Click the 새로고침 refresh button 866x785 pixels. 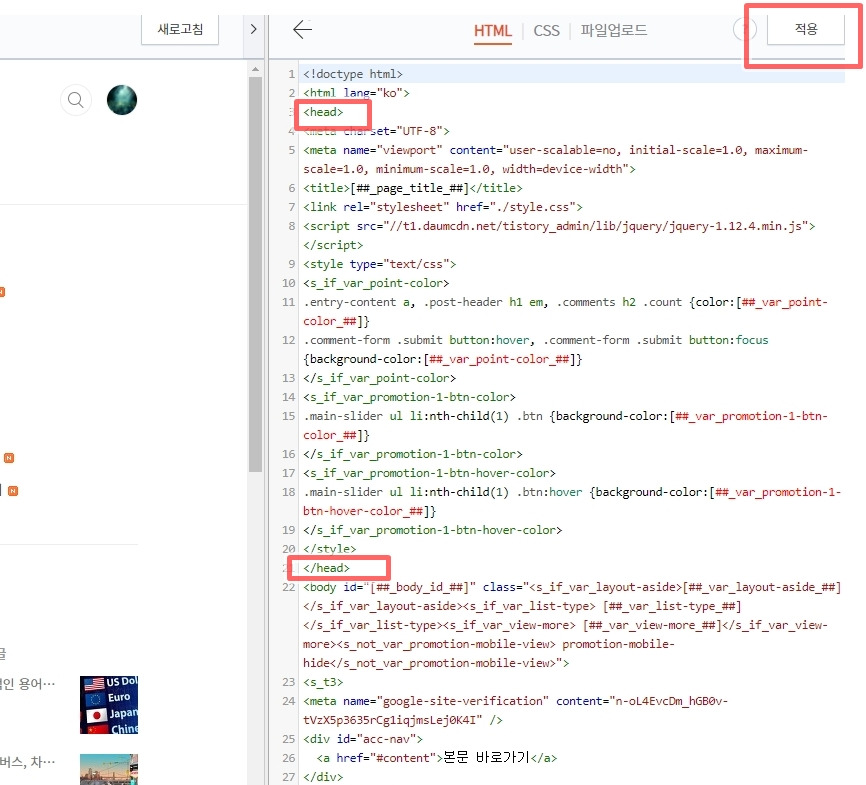180,29
